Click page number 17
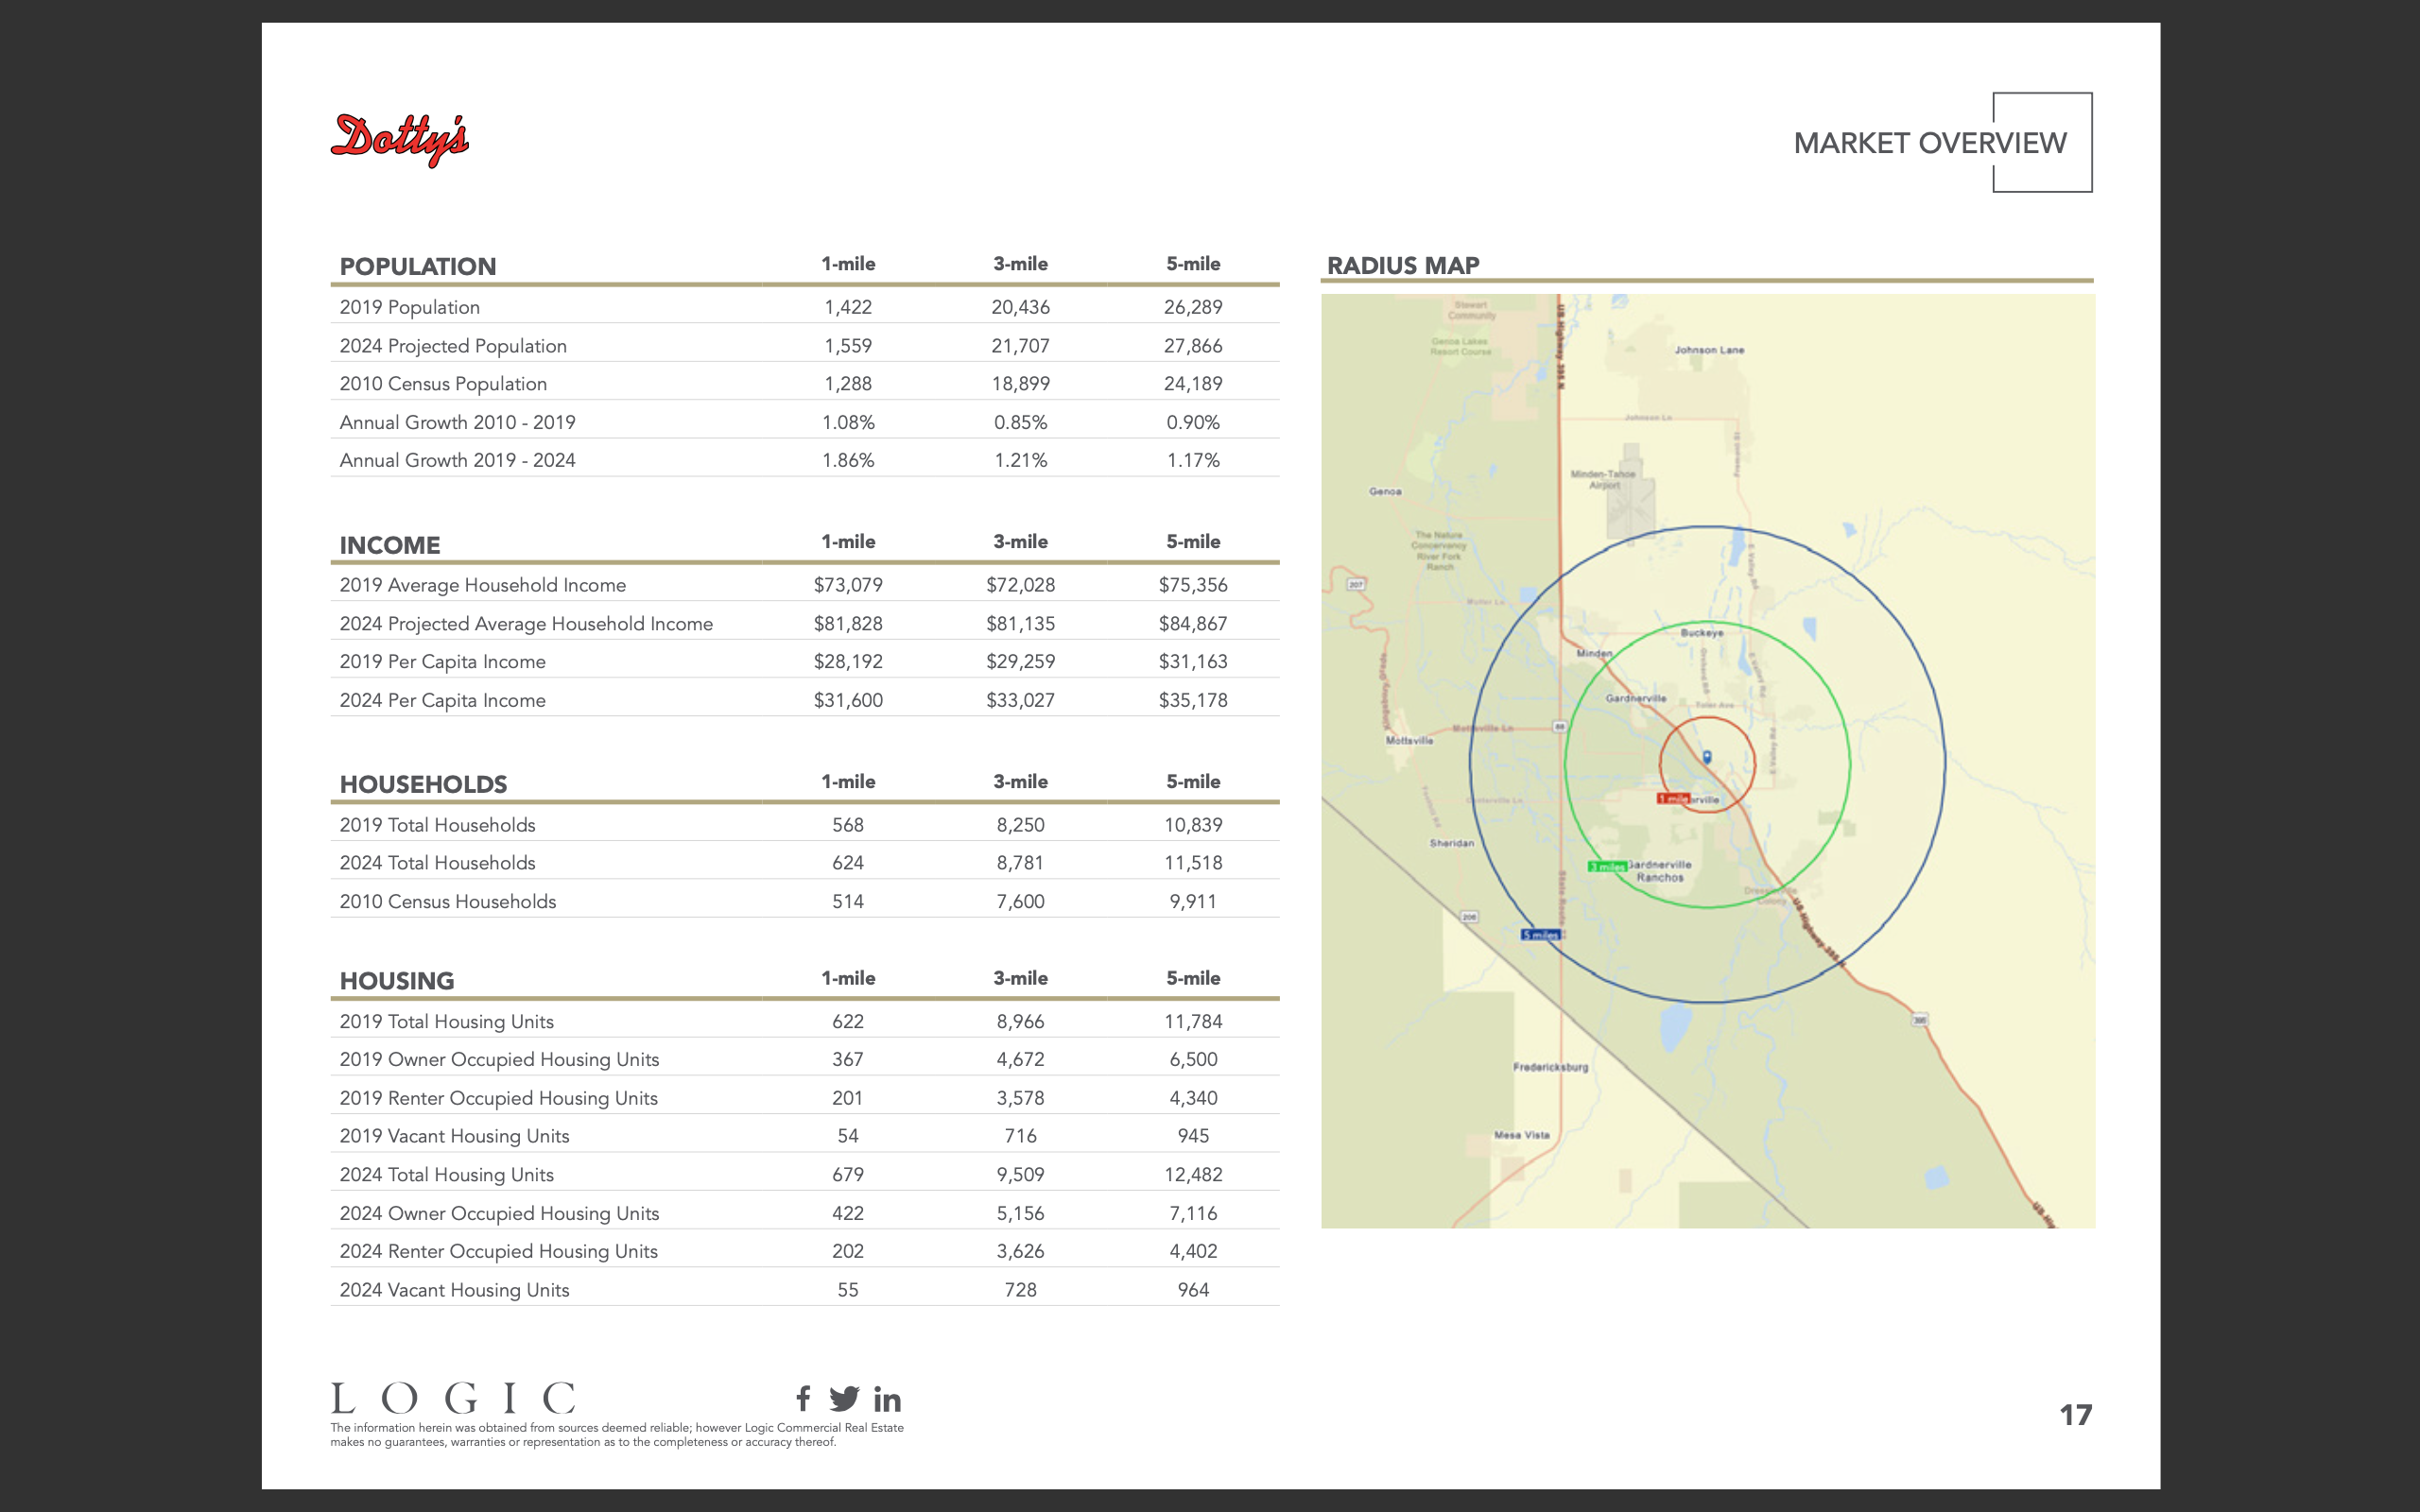This screenshot has height=1512, width=2420. [2075, 1415]
